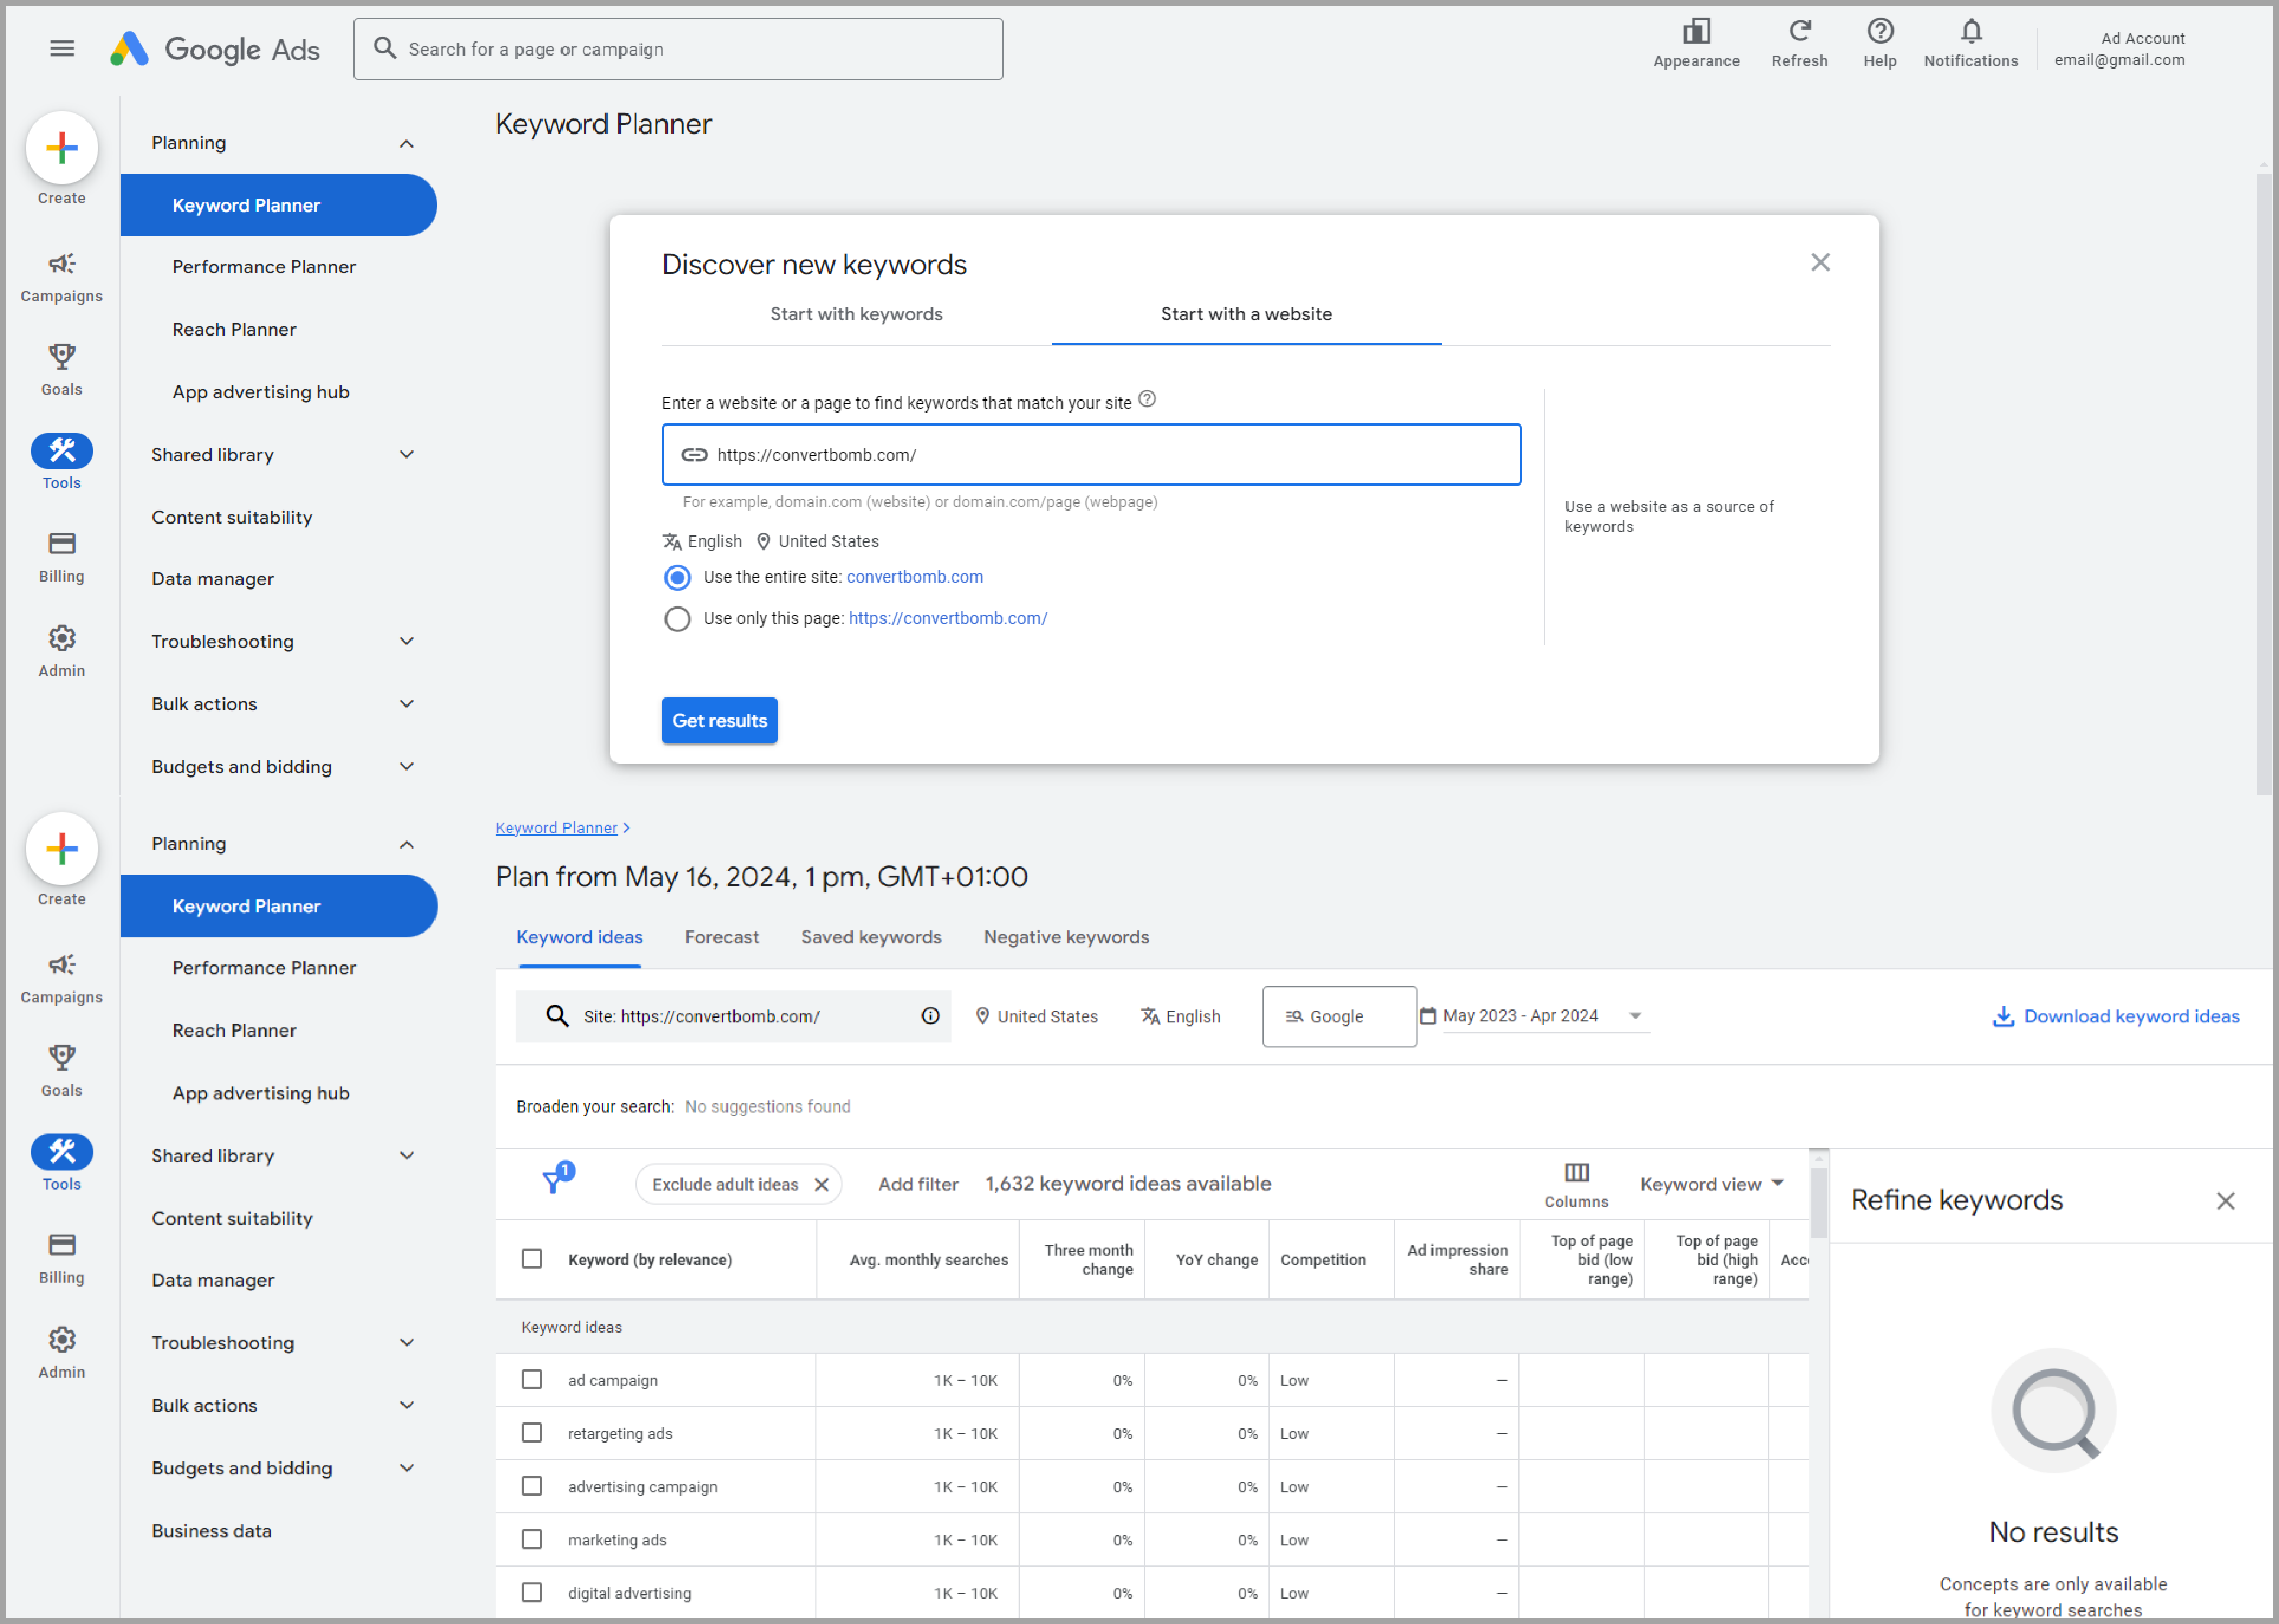
Task: Open Goals trophy icon in the top sidebar
Action: (x=62, y=357)
